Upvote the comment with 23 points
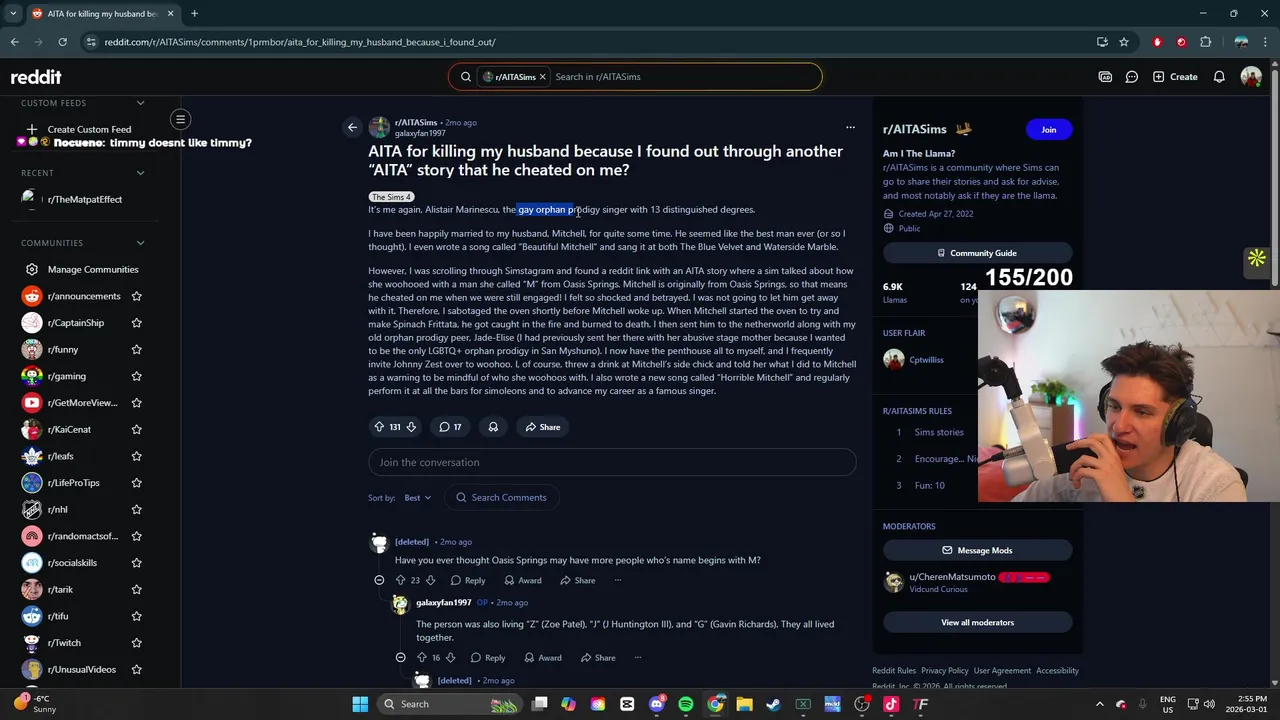Screen dimensions: 1280x720 [400, 580]
